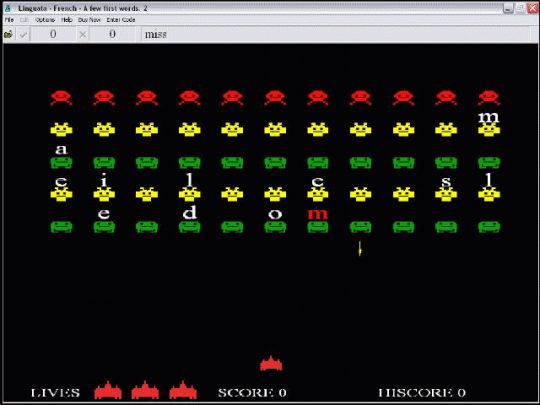Minimize the Linguata window

(x=508, y=9)
